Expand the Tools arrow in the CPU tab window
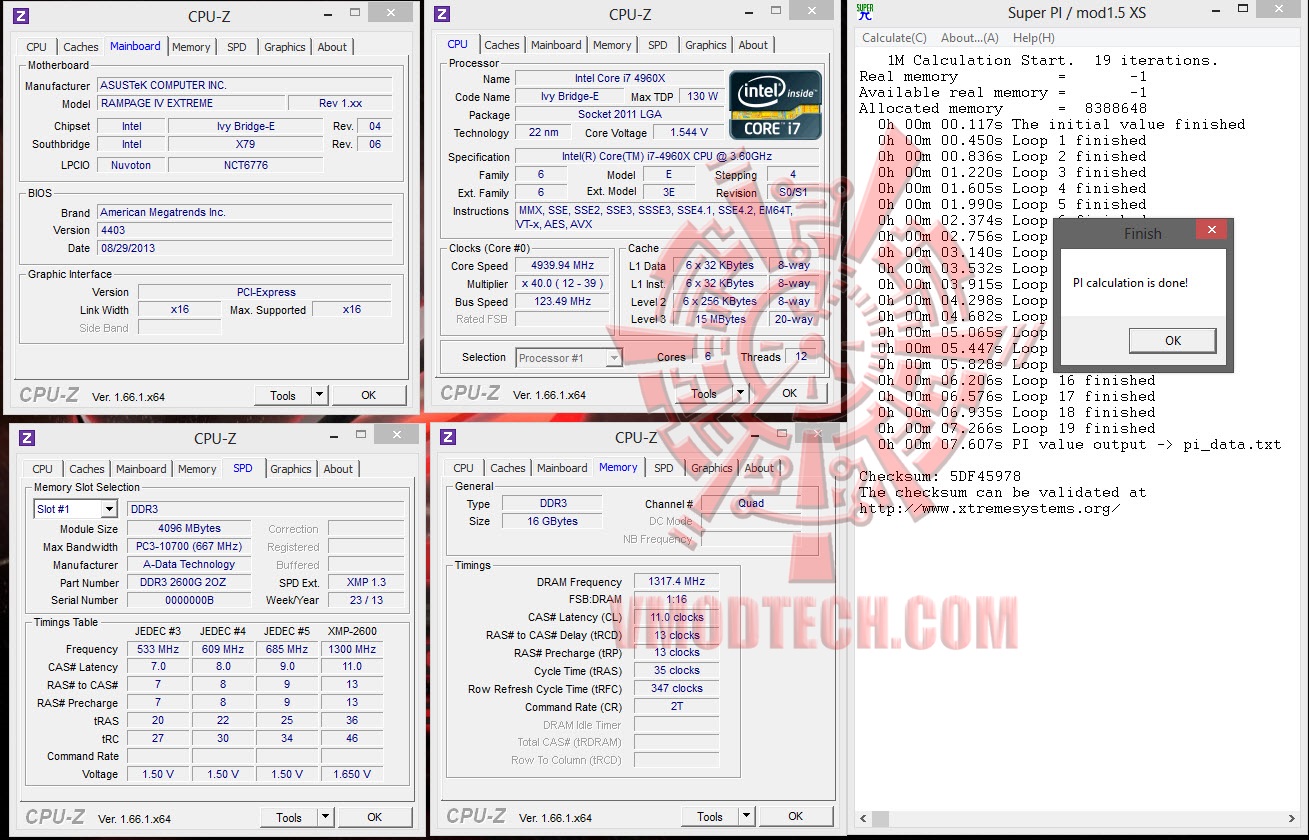1309x840 pixels. tap(741, 393)
